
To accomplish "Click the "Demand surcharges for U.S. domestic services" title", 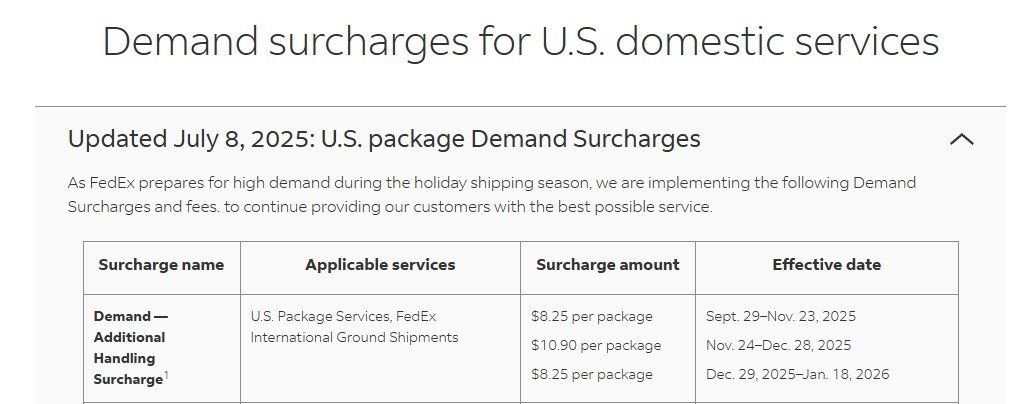I will (x=520, y=42).
